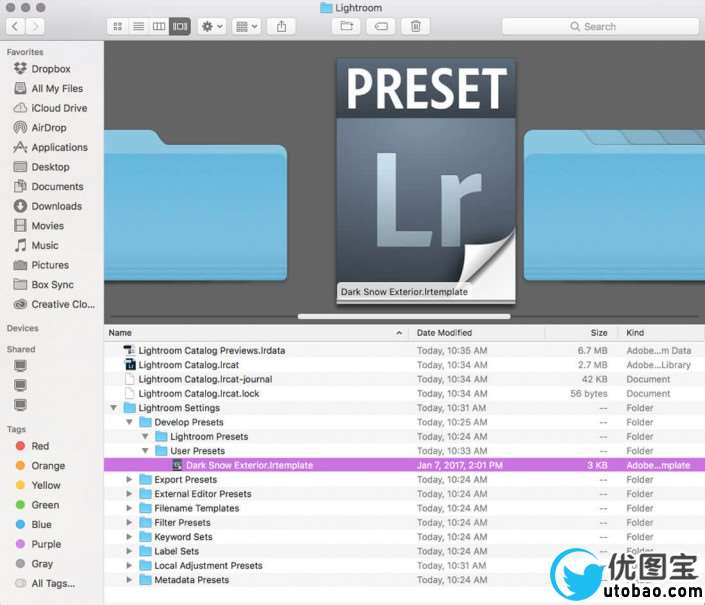Switch to list view
Image resolution: width=705 pixels, height=605 pixels.
[x=138, y=27]
